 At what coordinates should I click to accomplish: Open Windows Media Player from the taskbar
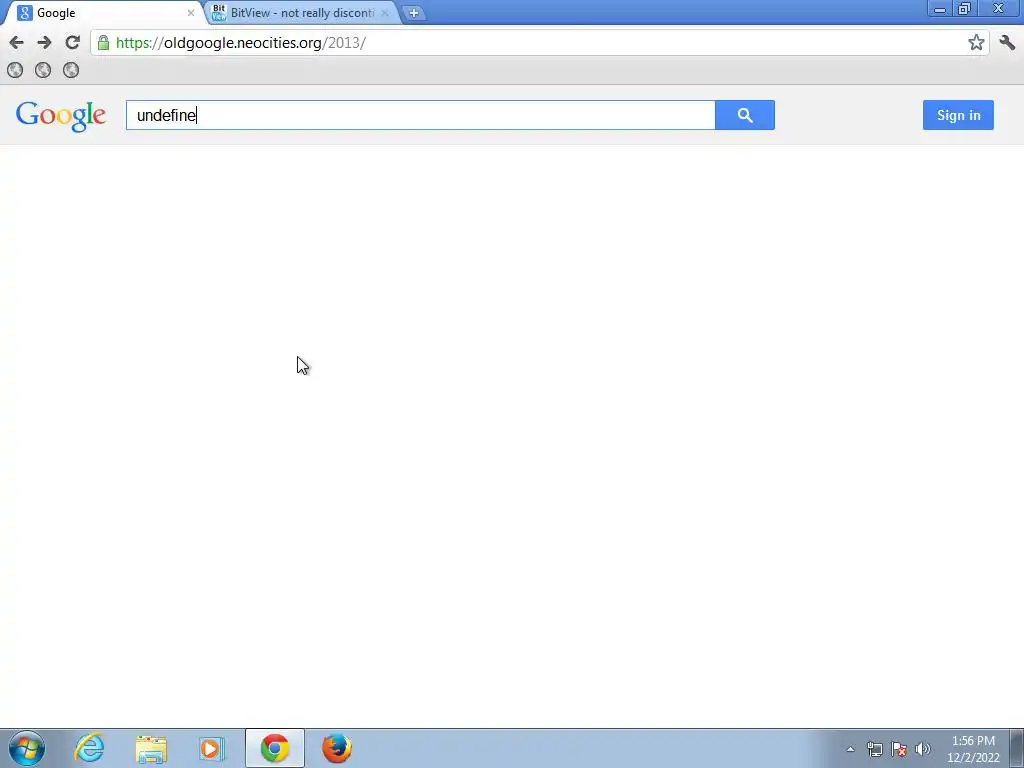(212, 748)
